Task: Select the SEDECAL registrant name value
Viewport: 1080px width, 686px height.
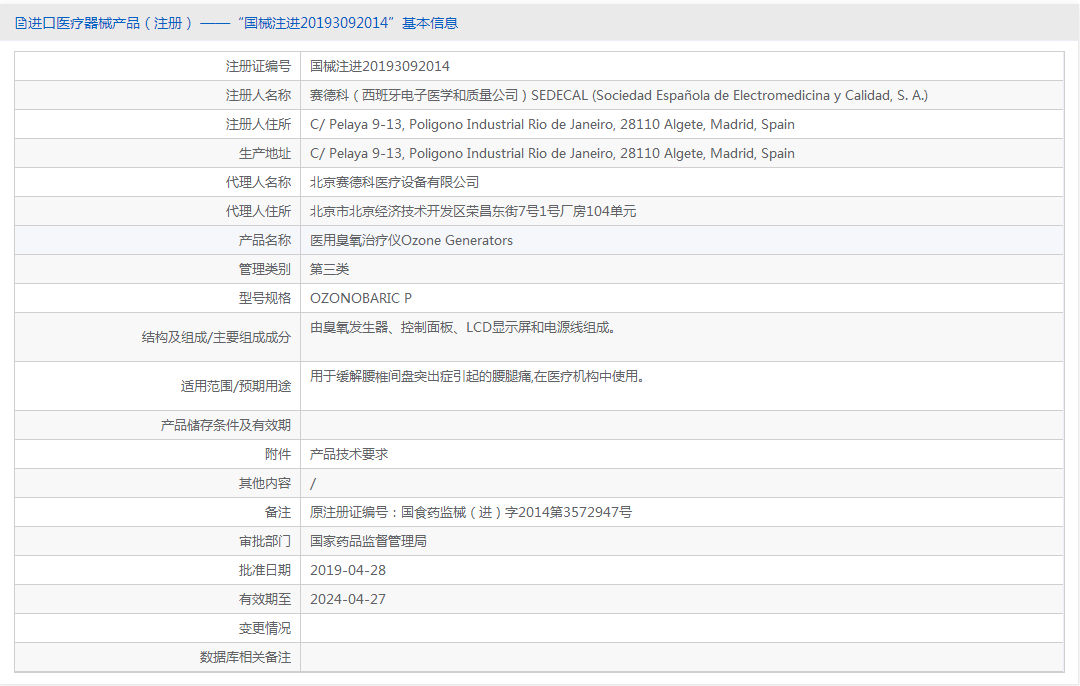Action: [619, 95]
